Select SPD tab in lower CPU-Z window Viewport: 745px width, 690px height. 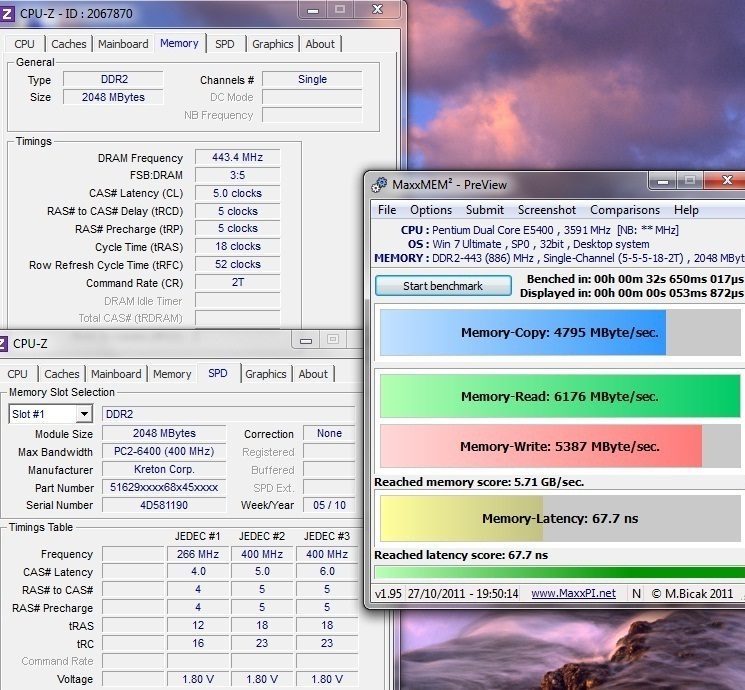pos(218,374)
